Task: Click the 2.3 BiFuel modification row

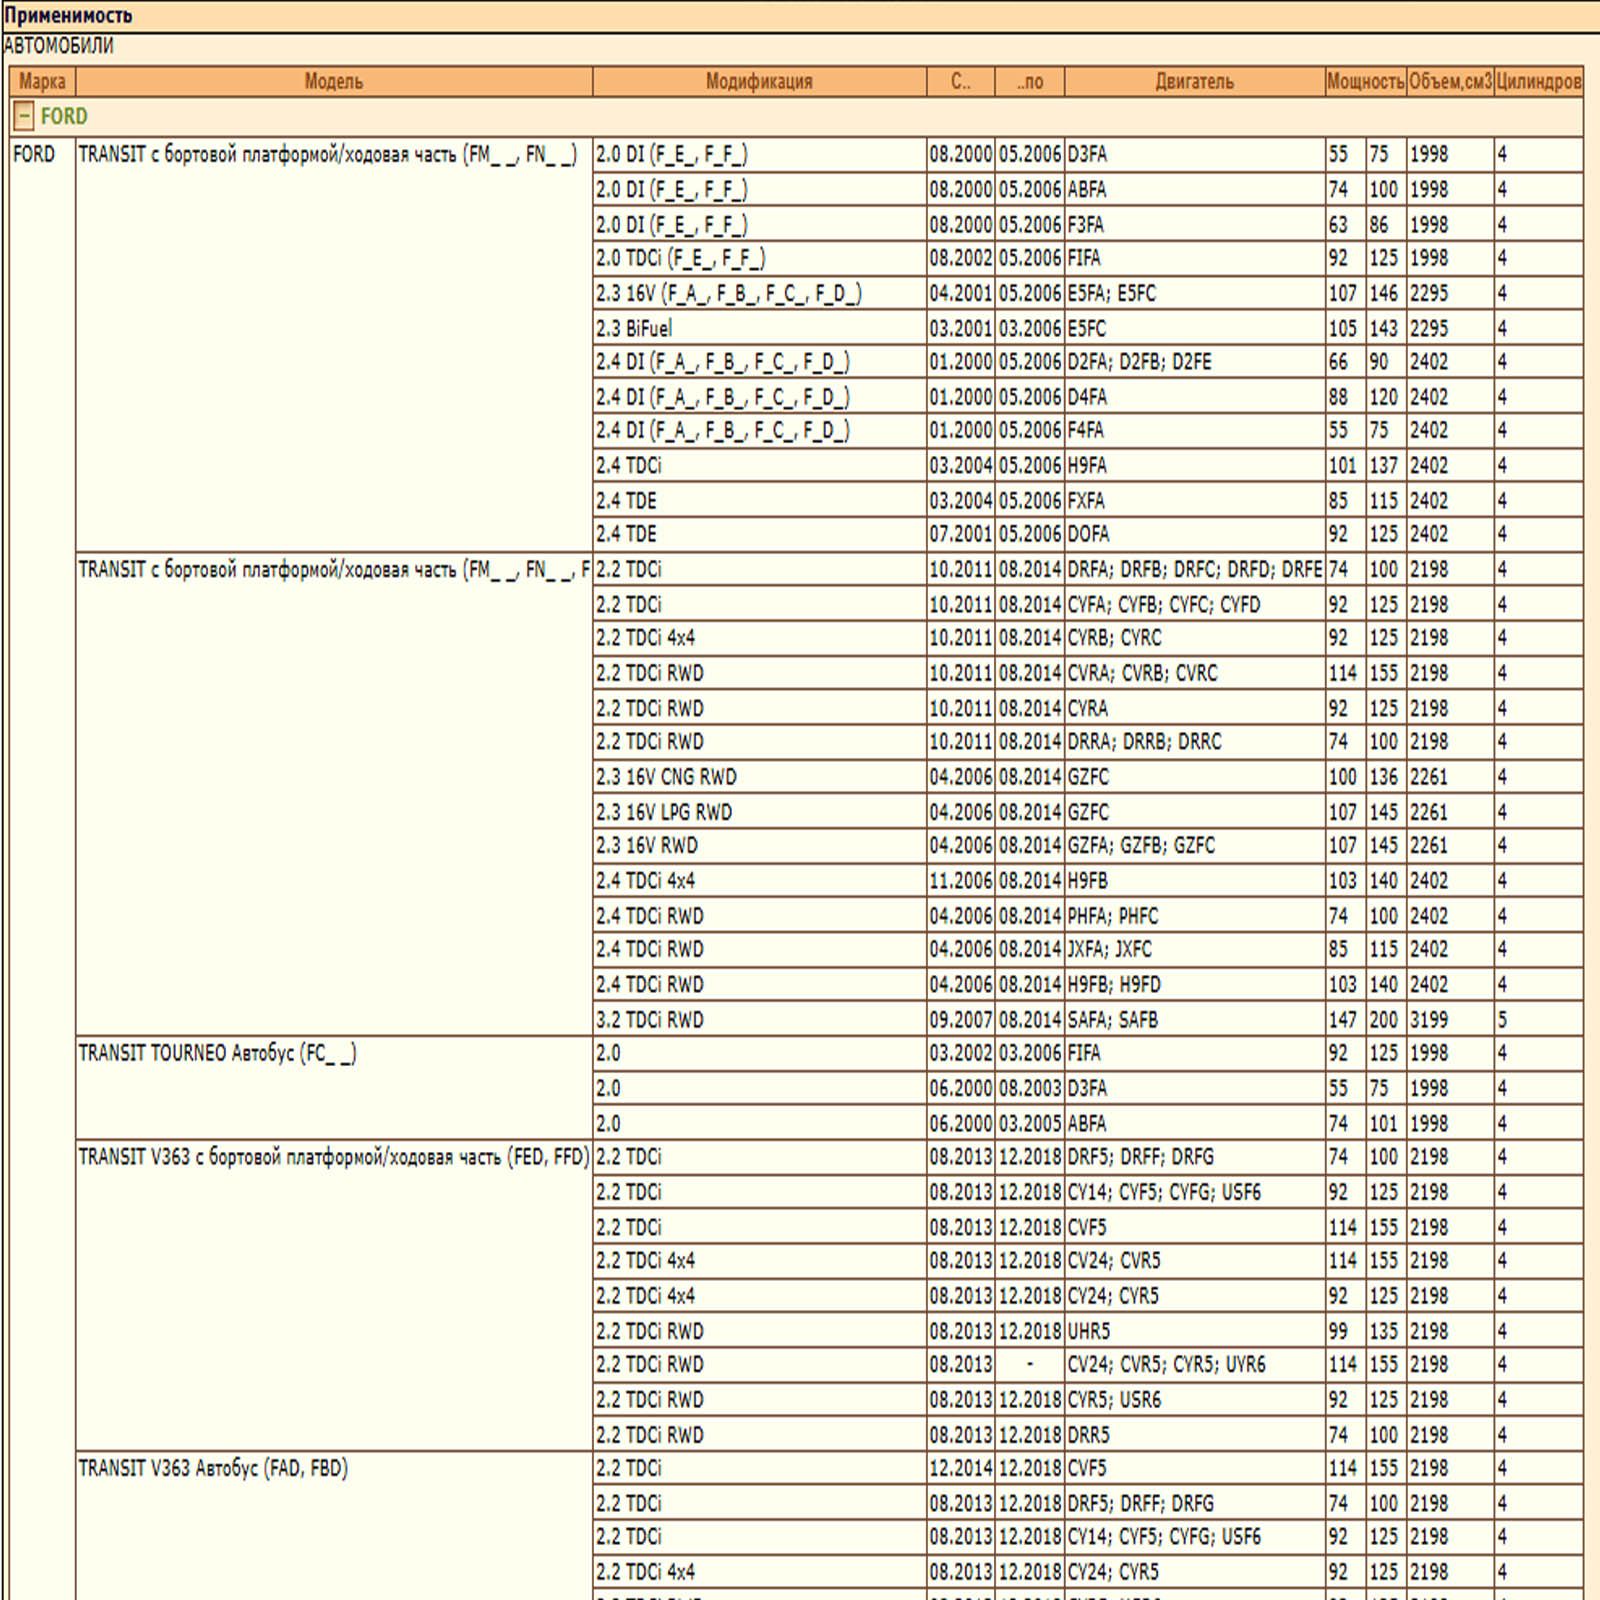Action: [634, 328]
